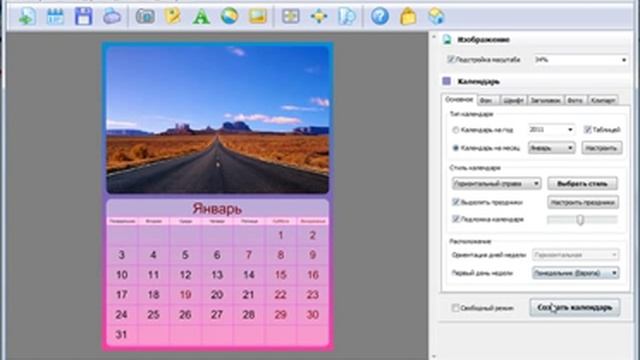Viewport: 640px width, 360px height.
Task: Click the up arrow of side panel scrollbar
Action: 433,37
